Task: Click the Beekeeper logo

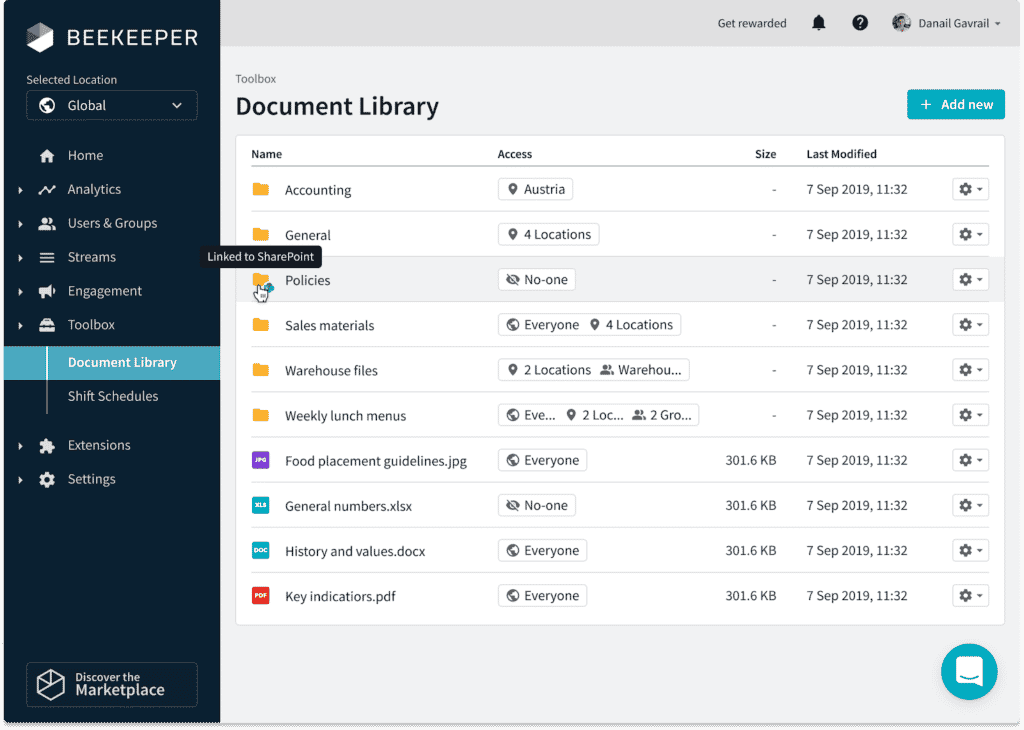Action: 112,38
